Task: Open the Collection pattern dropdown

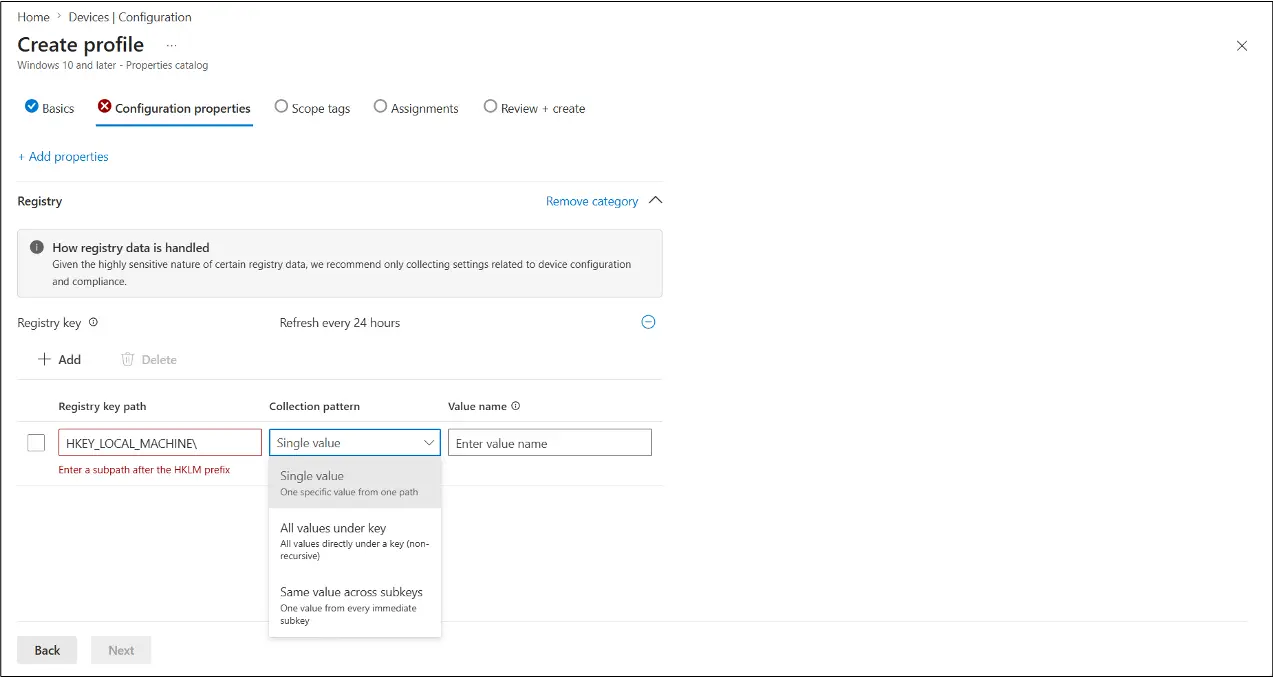Action: 354,443
